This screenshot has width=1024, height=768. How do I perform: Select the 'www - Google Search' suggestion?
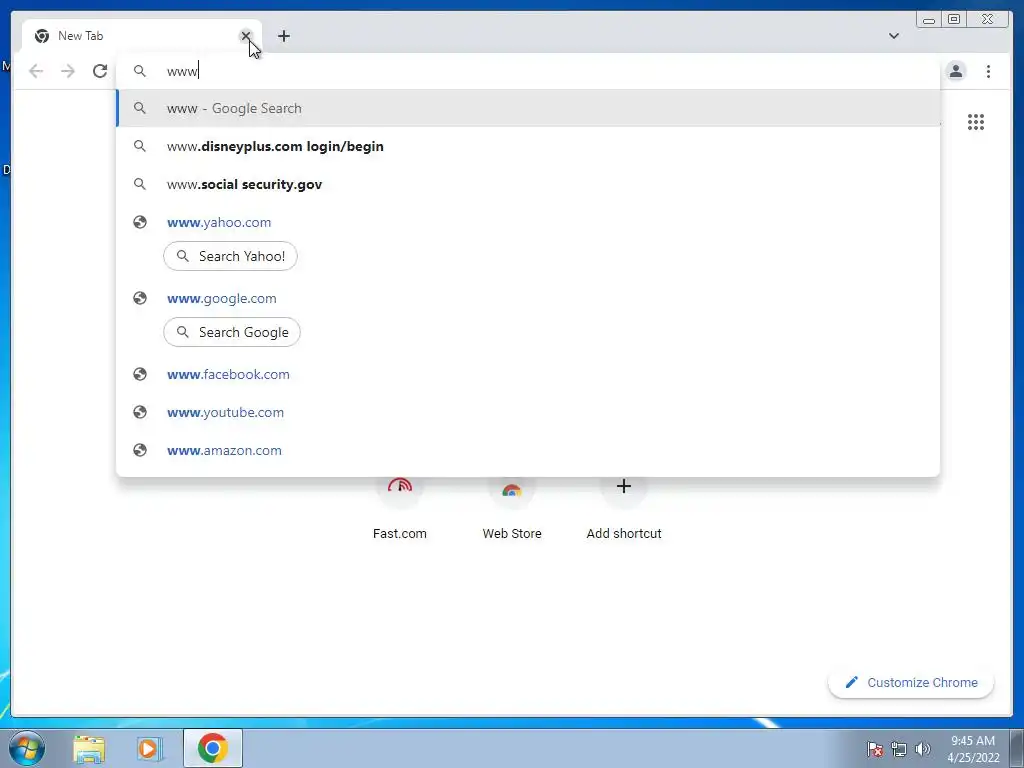pos(528,108)
